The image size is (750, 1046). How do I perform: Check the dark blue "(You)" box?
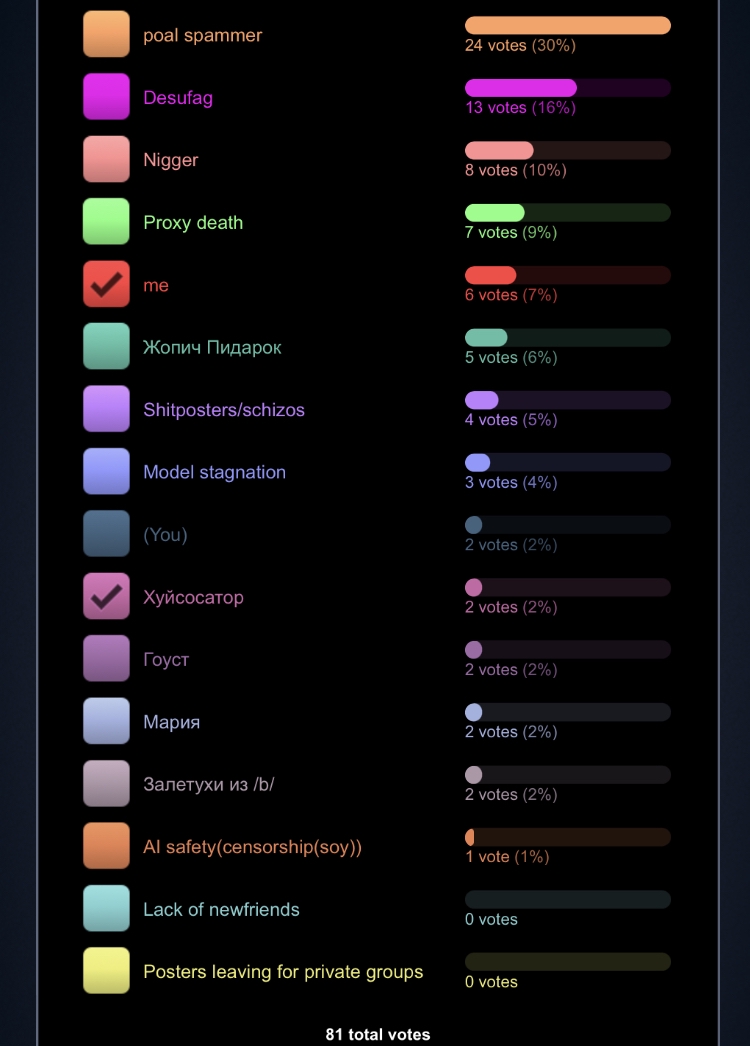(106, 534)
